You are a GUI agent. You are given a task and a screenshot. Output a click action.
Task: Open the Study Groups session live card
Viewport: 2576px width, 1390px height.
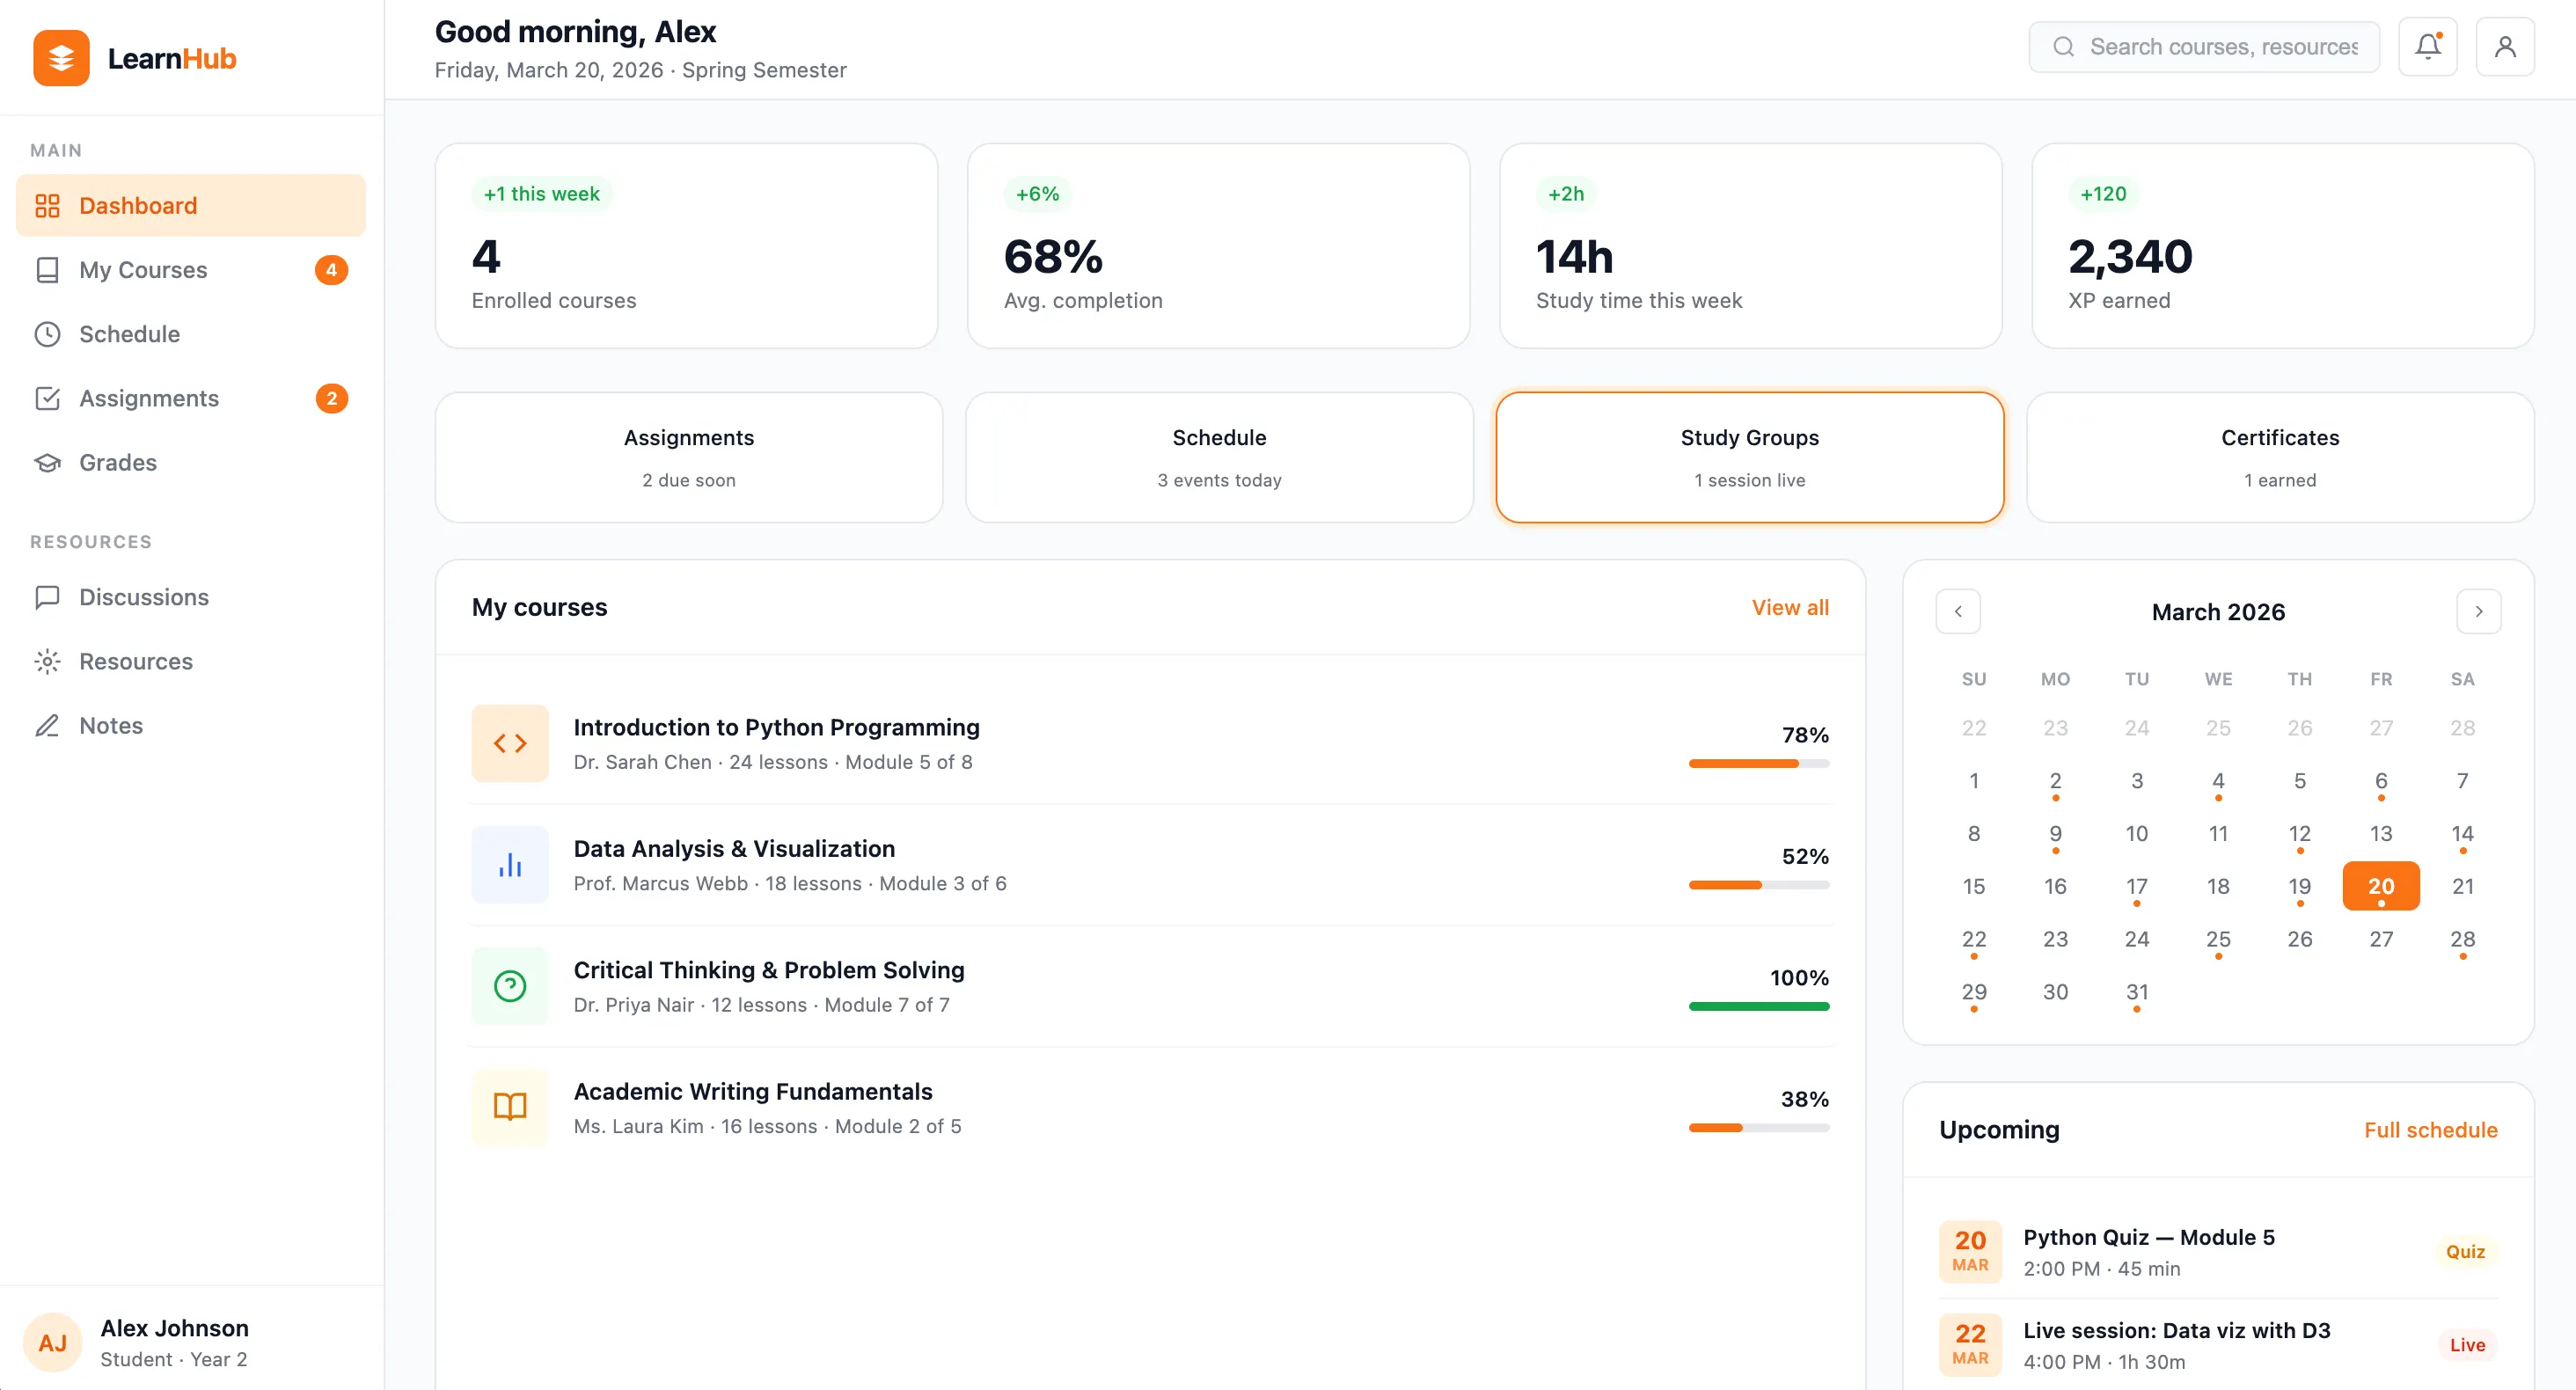coord(1750,457)
